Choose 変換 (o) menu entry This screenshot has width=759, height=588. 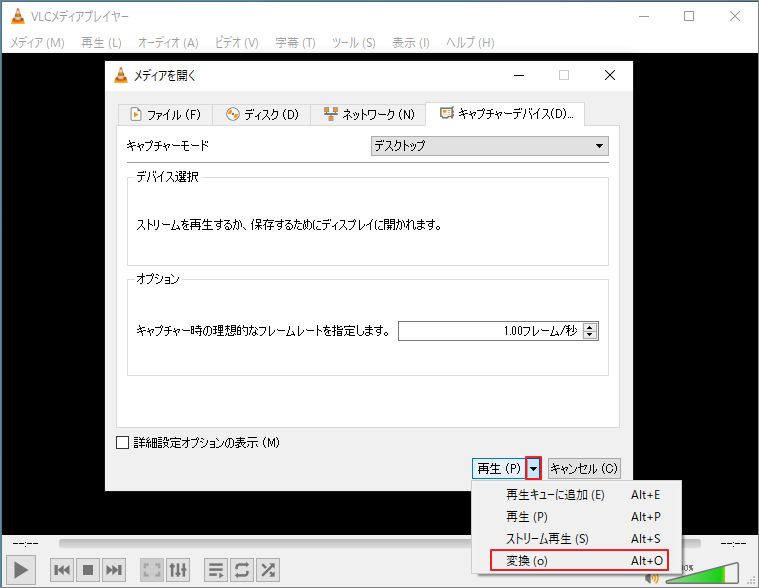pos(579,561)
